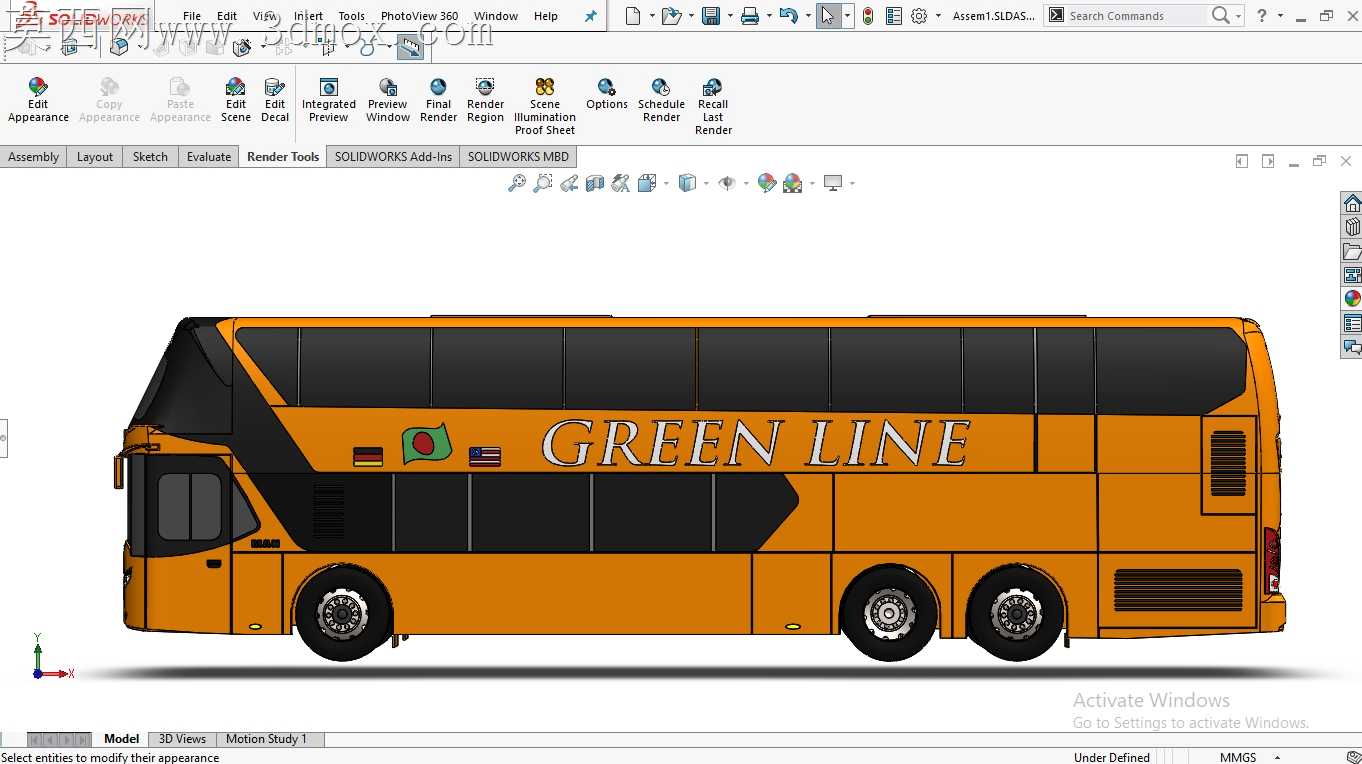This screenshot has width=1362, height=764.
Task: Select the Render Region tool
Action: tap(485, 100)
